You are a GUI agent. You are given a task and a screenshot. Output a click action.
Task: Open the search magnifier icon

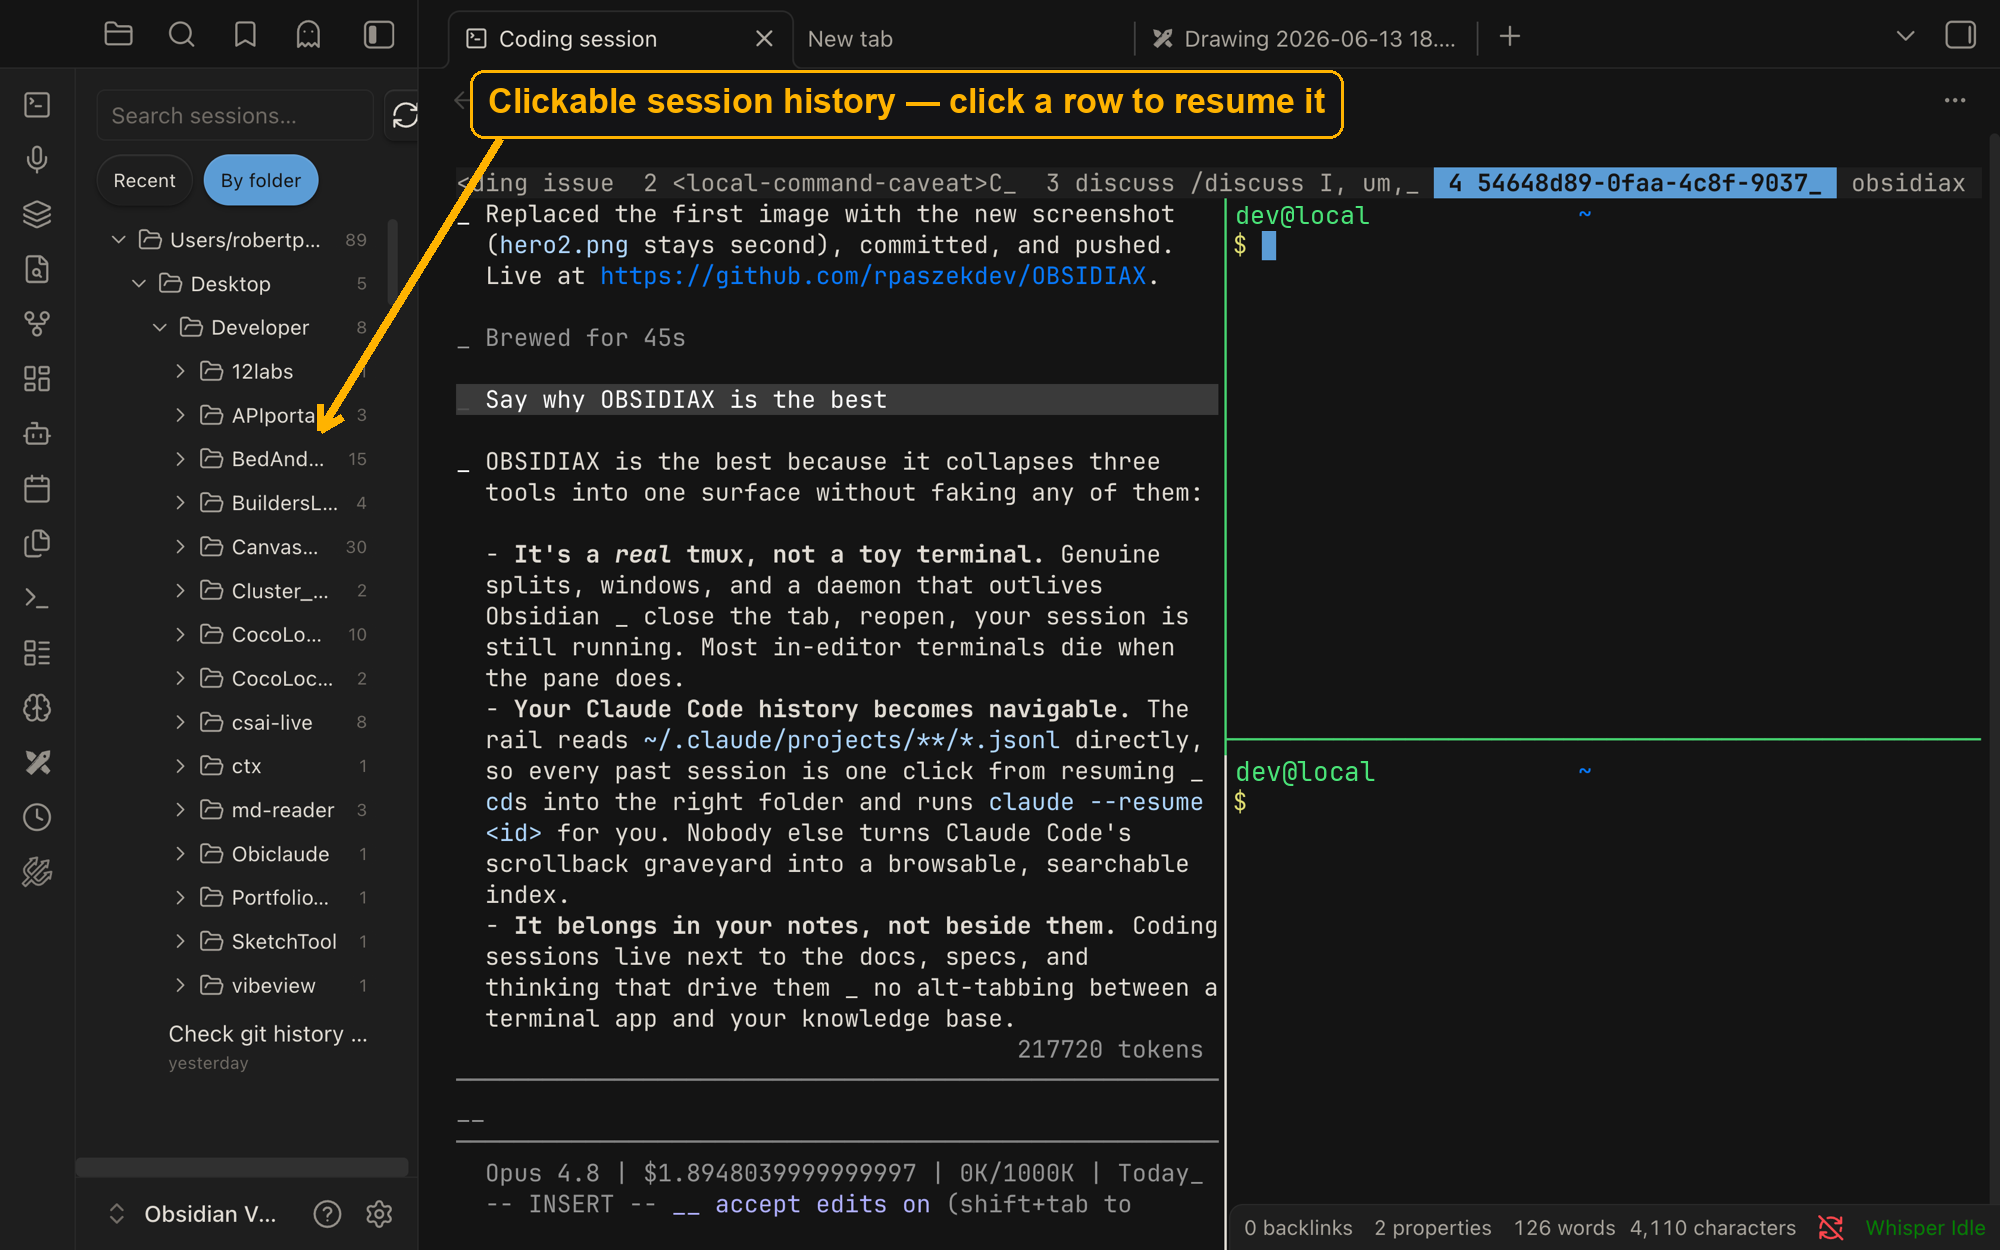(x=181, y=35)
